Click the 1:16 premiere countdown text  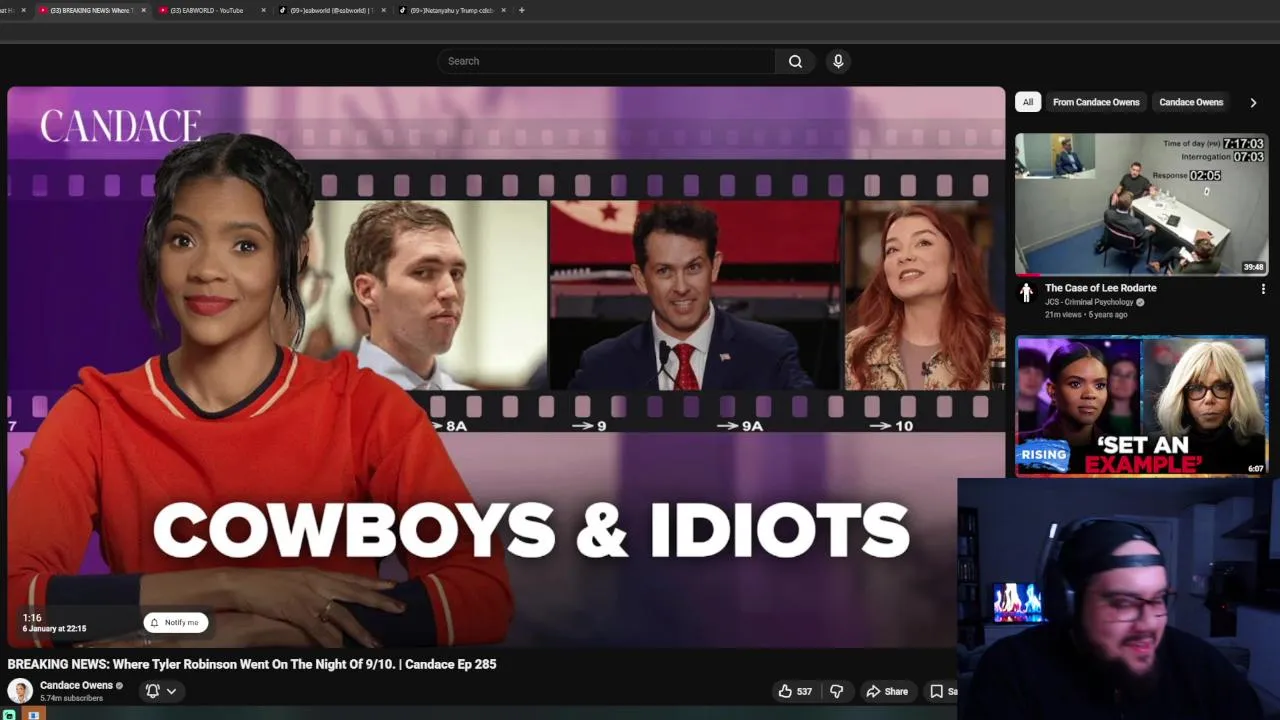(x=32, y=618)
